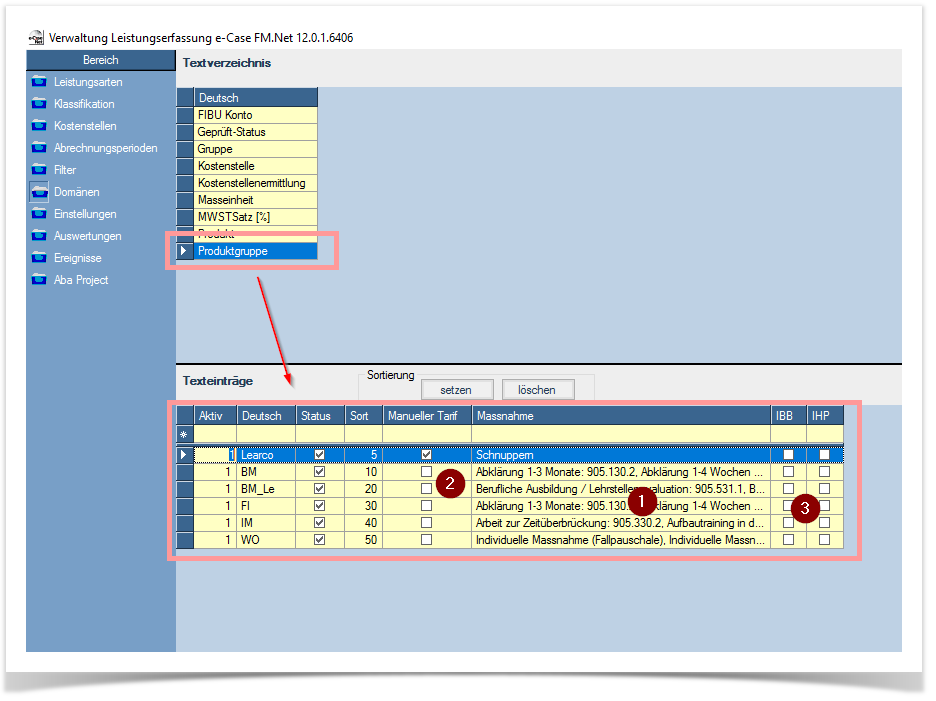Click the Aba Project folder icon
The width and height of the screenshot is (936, 701).
(x=39, y=279)
